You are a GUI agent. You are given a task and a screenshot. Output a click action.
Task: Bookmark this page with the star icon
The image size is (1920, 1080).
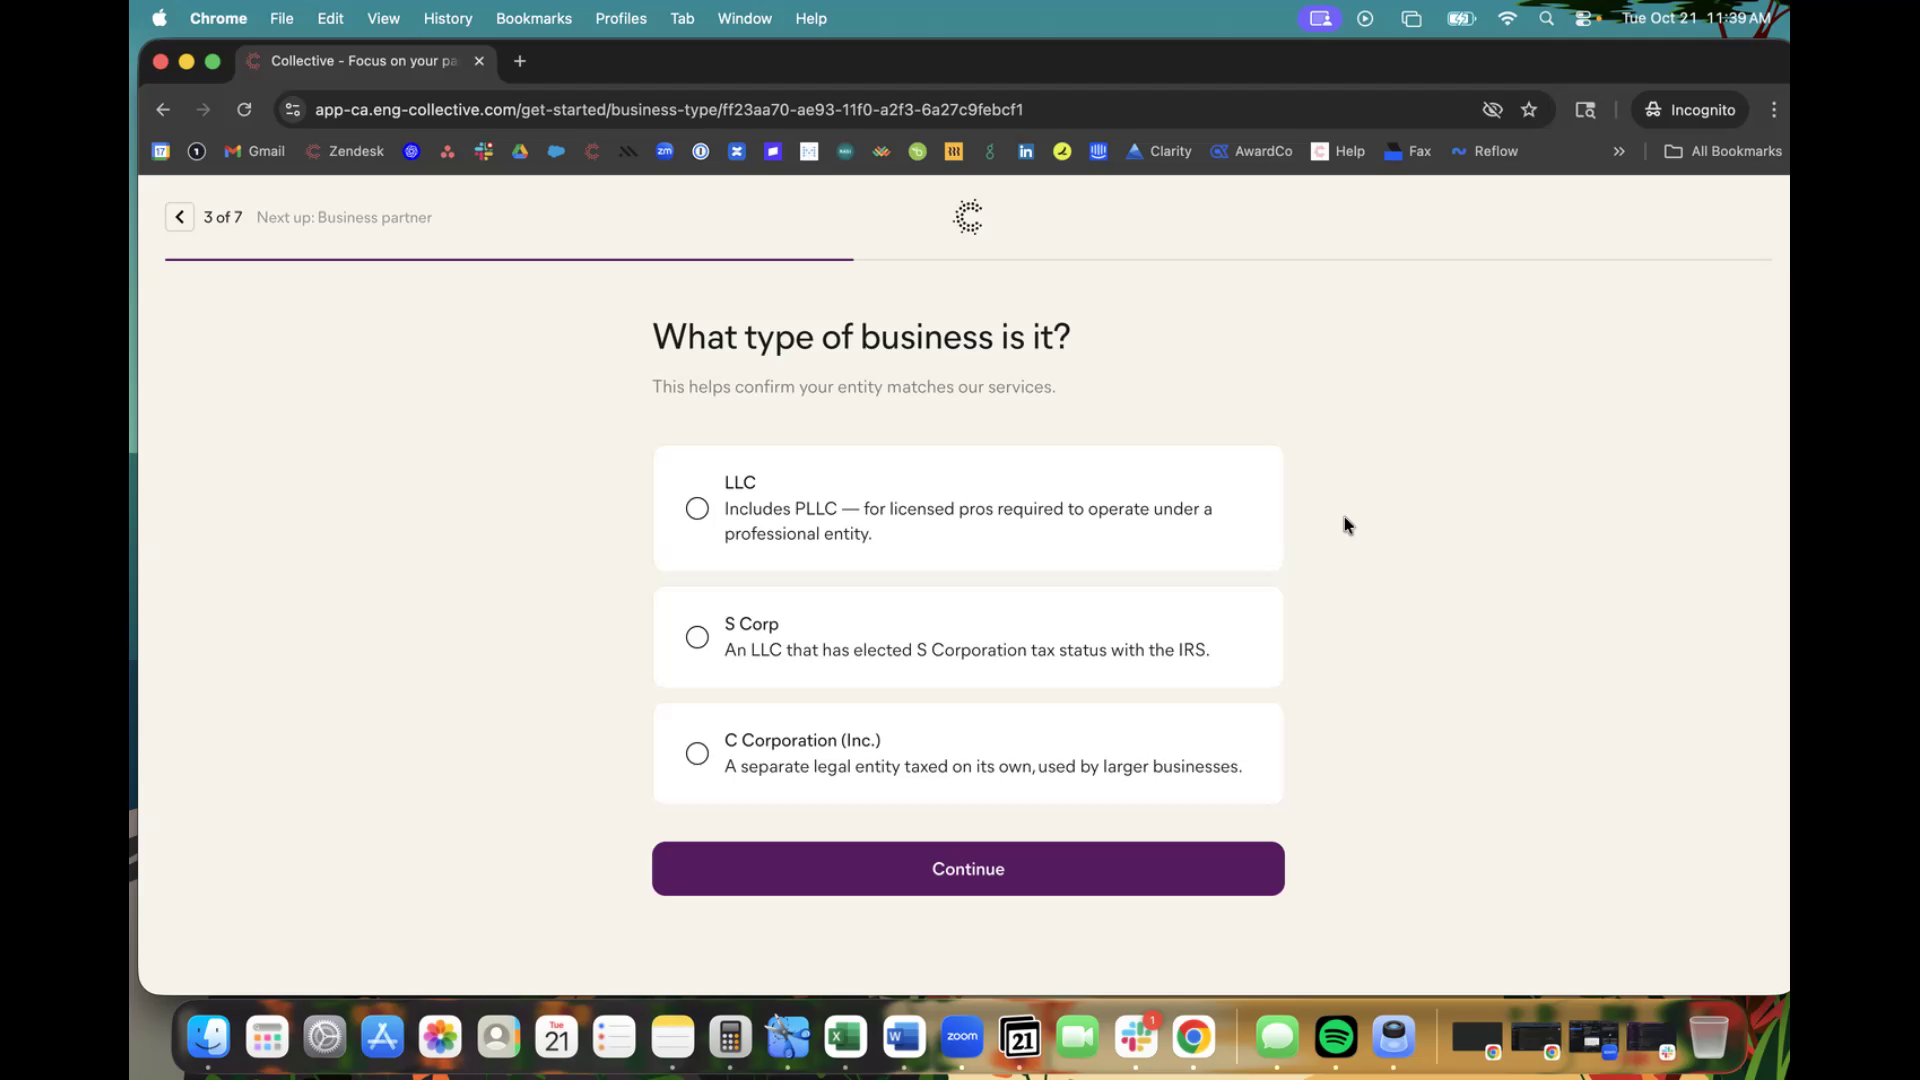coord(1529,110)
